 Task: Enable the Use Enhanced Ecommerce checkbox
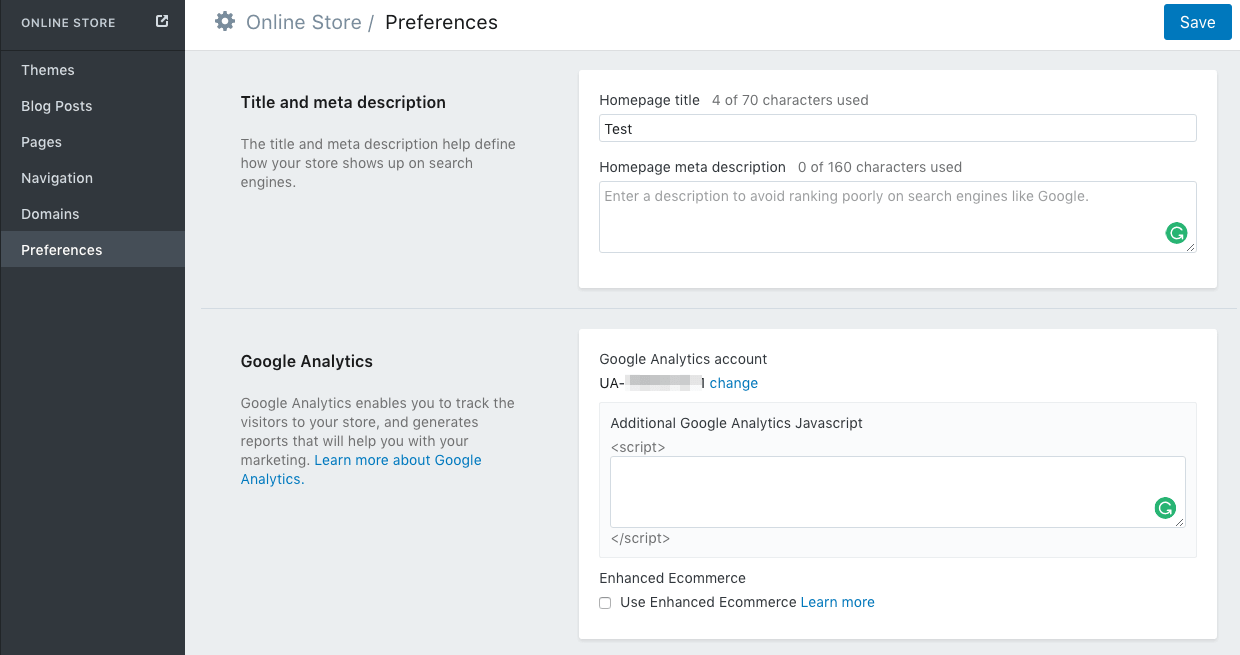(605, 602)
